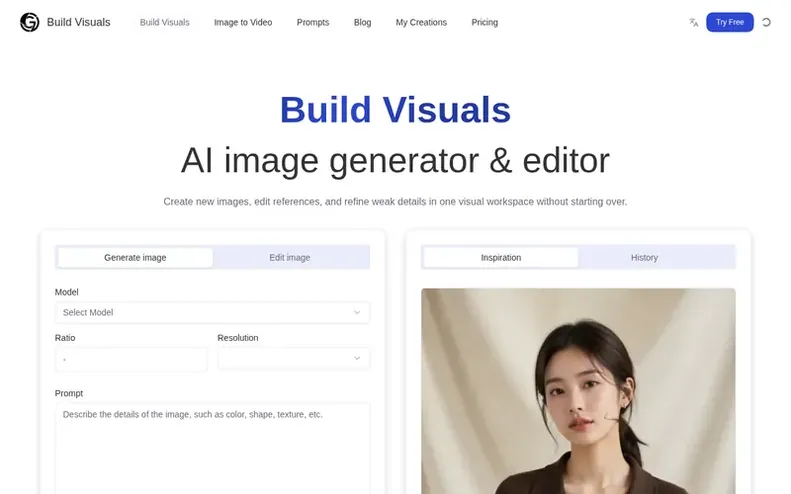This screenshot has height=494, width=791.
Task: Click the Prompt label
Action: (69, 393)
